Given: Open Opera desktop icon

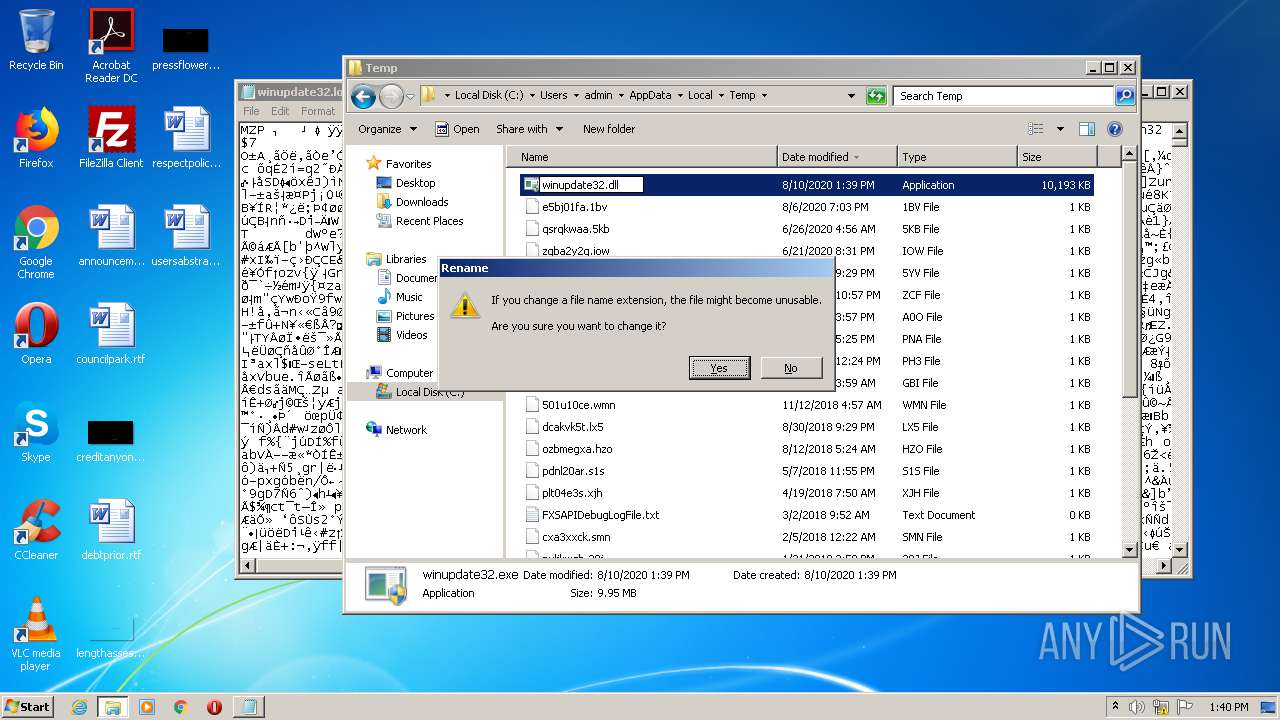Looking at the screenshot, I should pos(36,334).
